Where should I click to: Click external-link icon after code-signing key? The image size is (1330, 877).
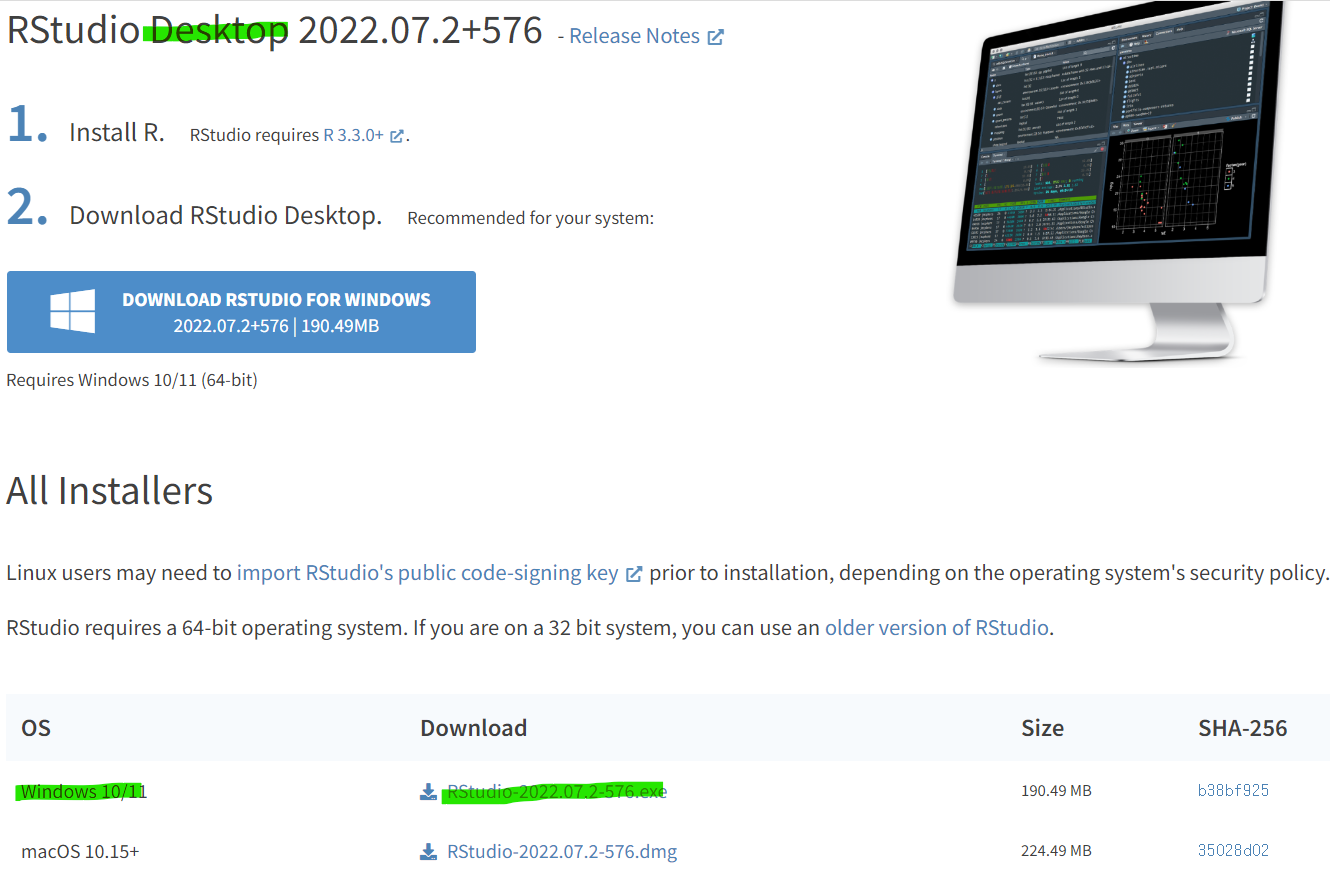[x=634, y=574]
